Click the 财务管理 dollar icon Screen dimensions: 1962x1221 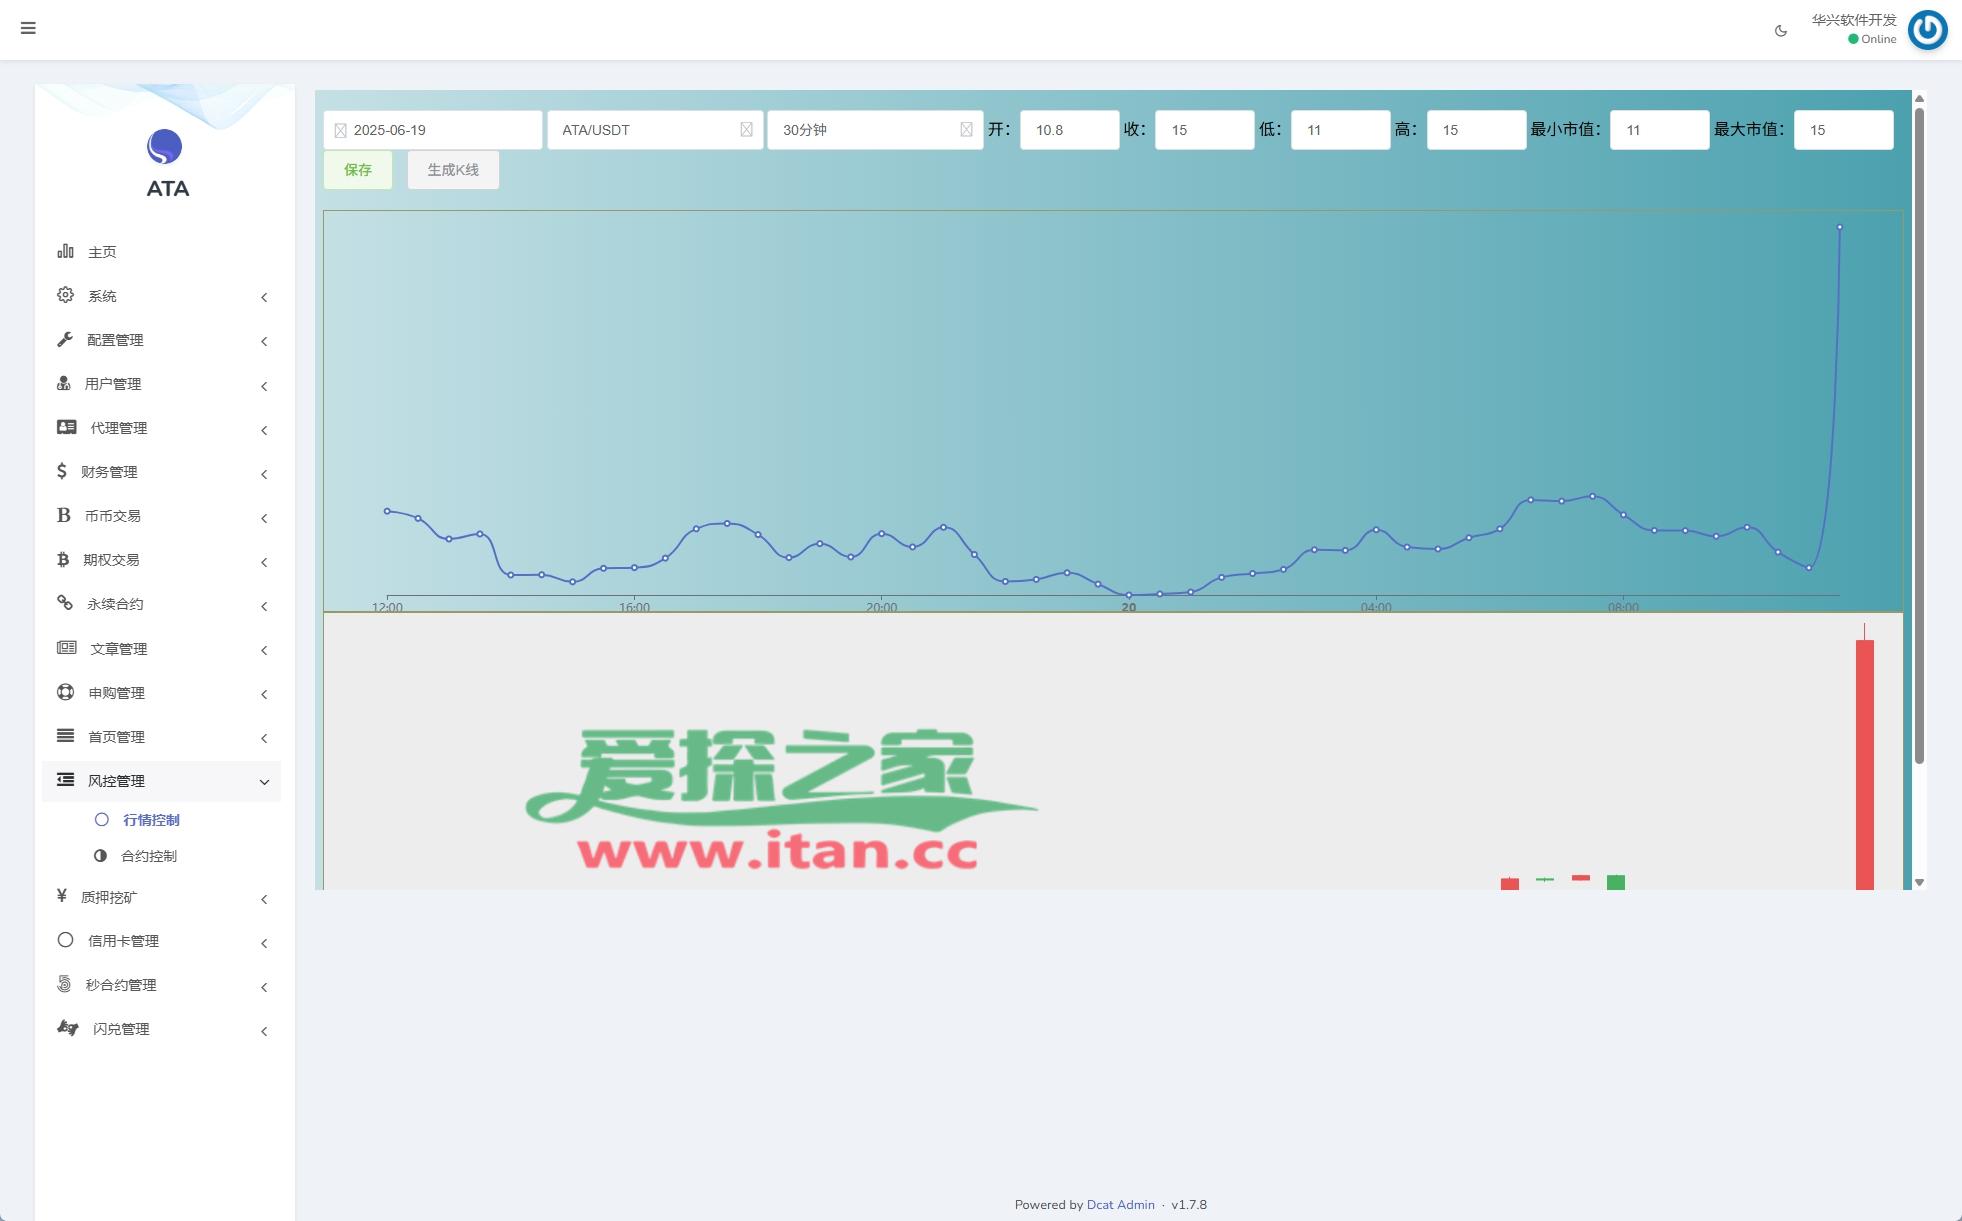[62, 471]
